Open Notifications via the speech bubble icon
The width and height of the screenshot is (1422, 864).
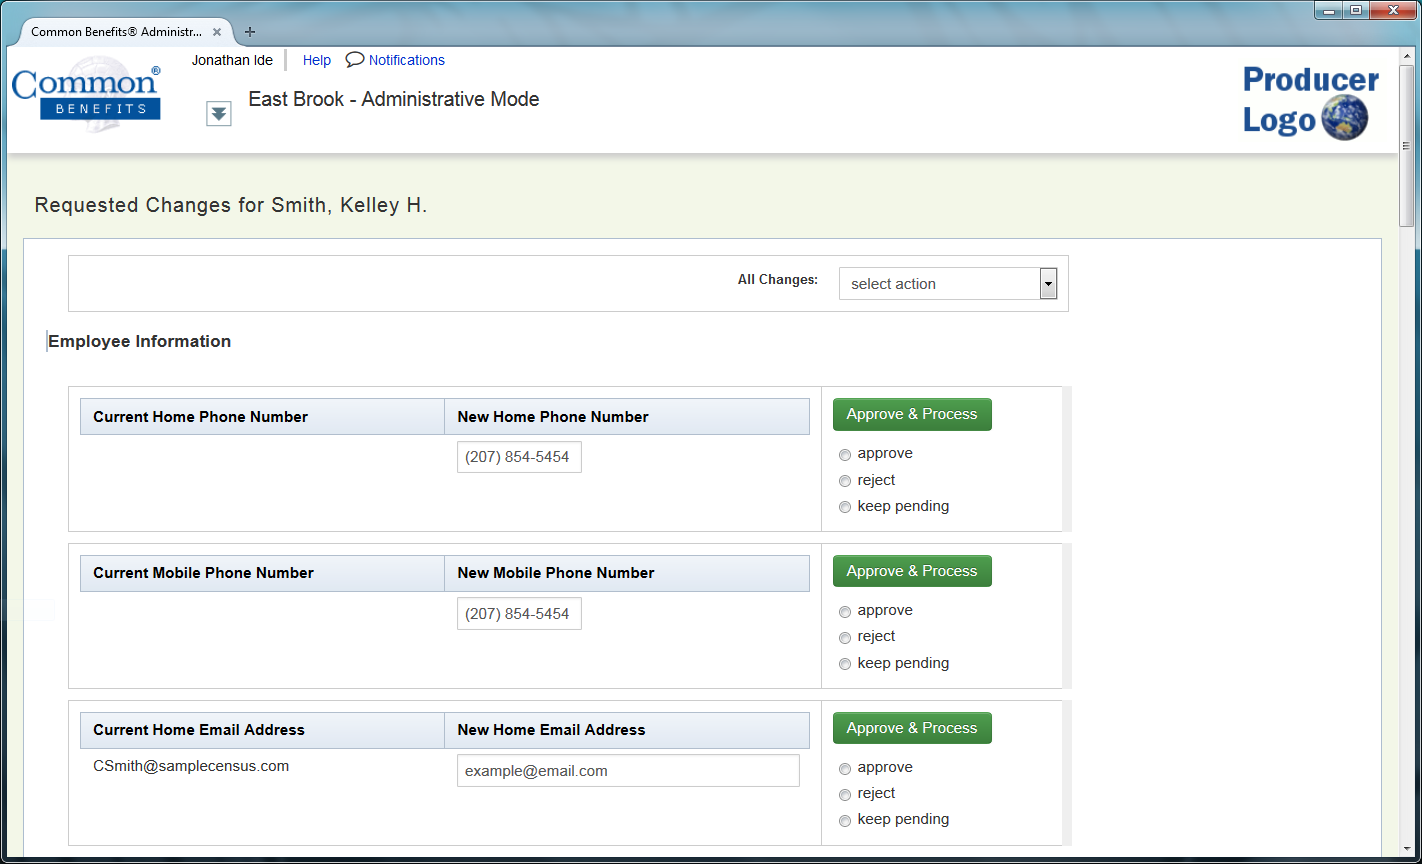[x=355, y=60]
